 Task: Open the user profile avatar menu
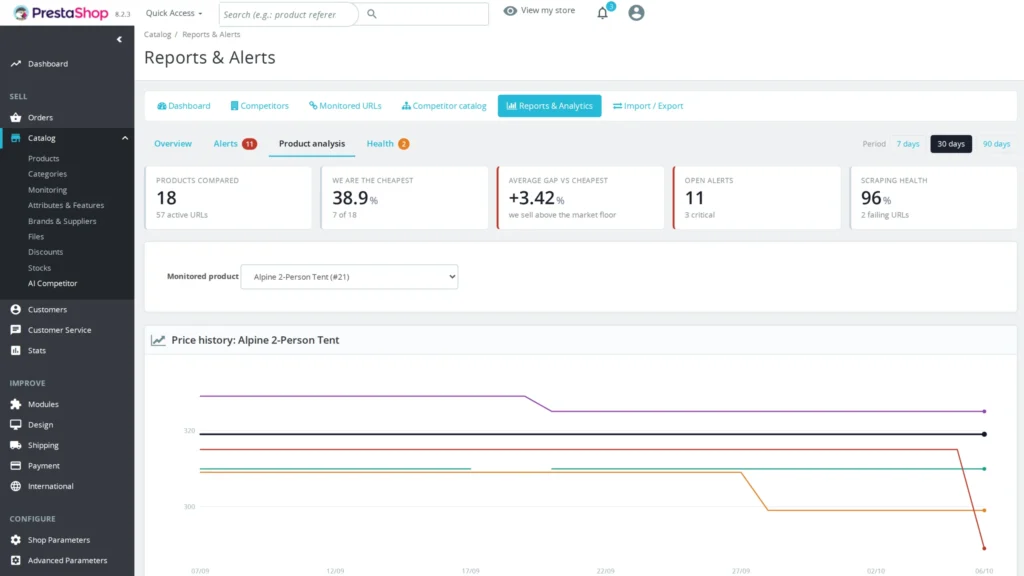tap(636, 12)
